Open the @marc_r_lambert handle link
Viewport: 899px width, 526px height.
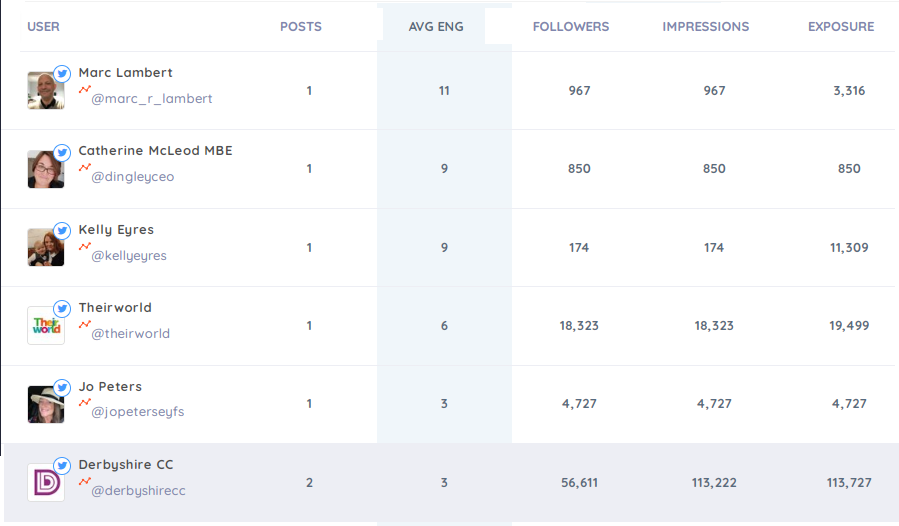point(152,99)
